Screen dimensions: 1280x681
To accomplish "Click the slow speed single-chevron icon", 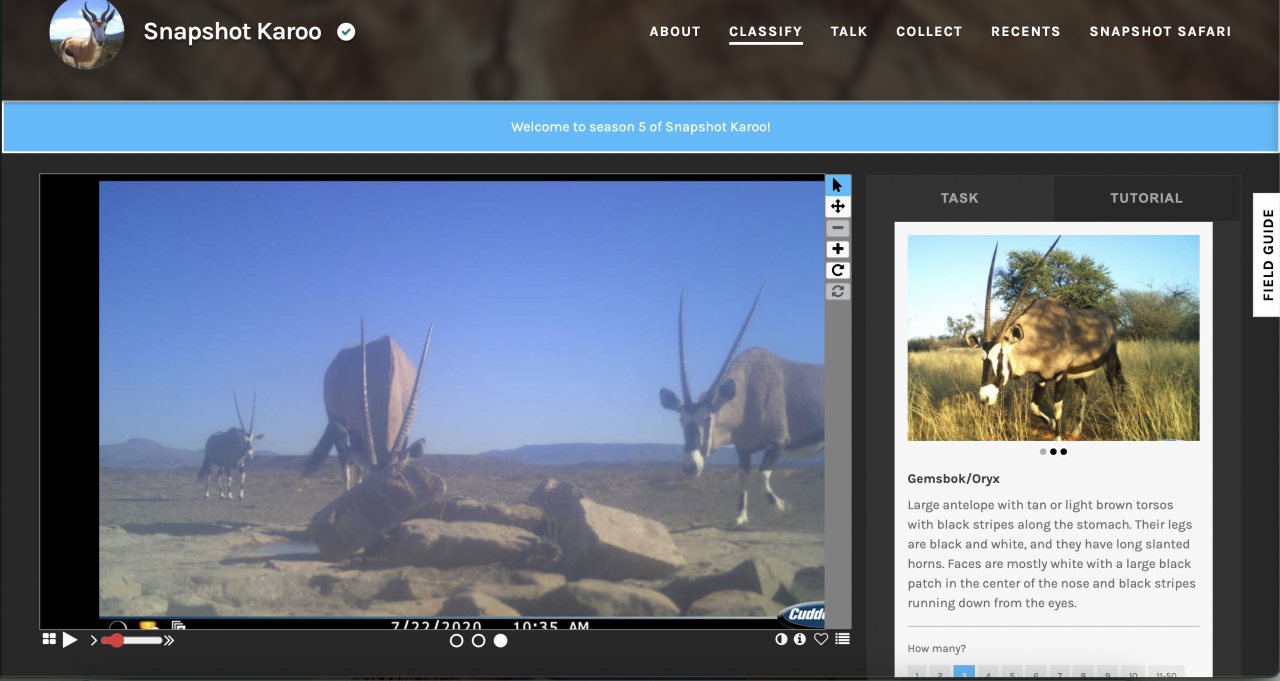I will pos(94,640).
